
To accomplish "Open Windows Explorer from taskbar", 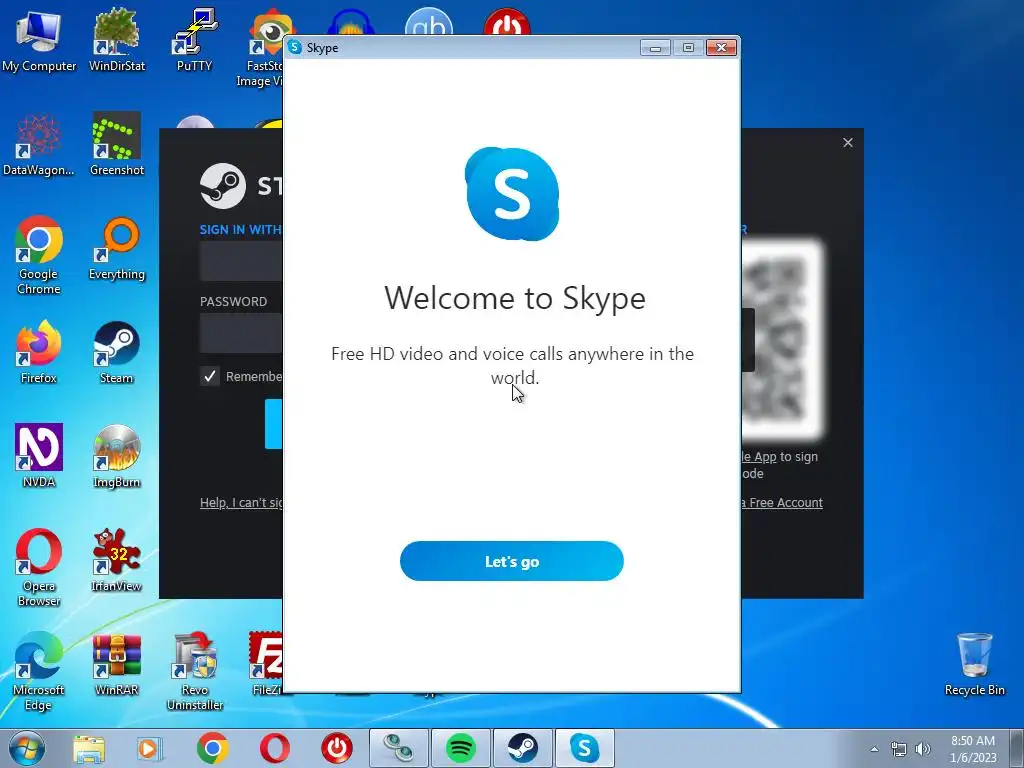I will [89, 748].
